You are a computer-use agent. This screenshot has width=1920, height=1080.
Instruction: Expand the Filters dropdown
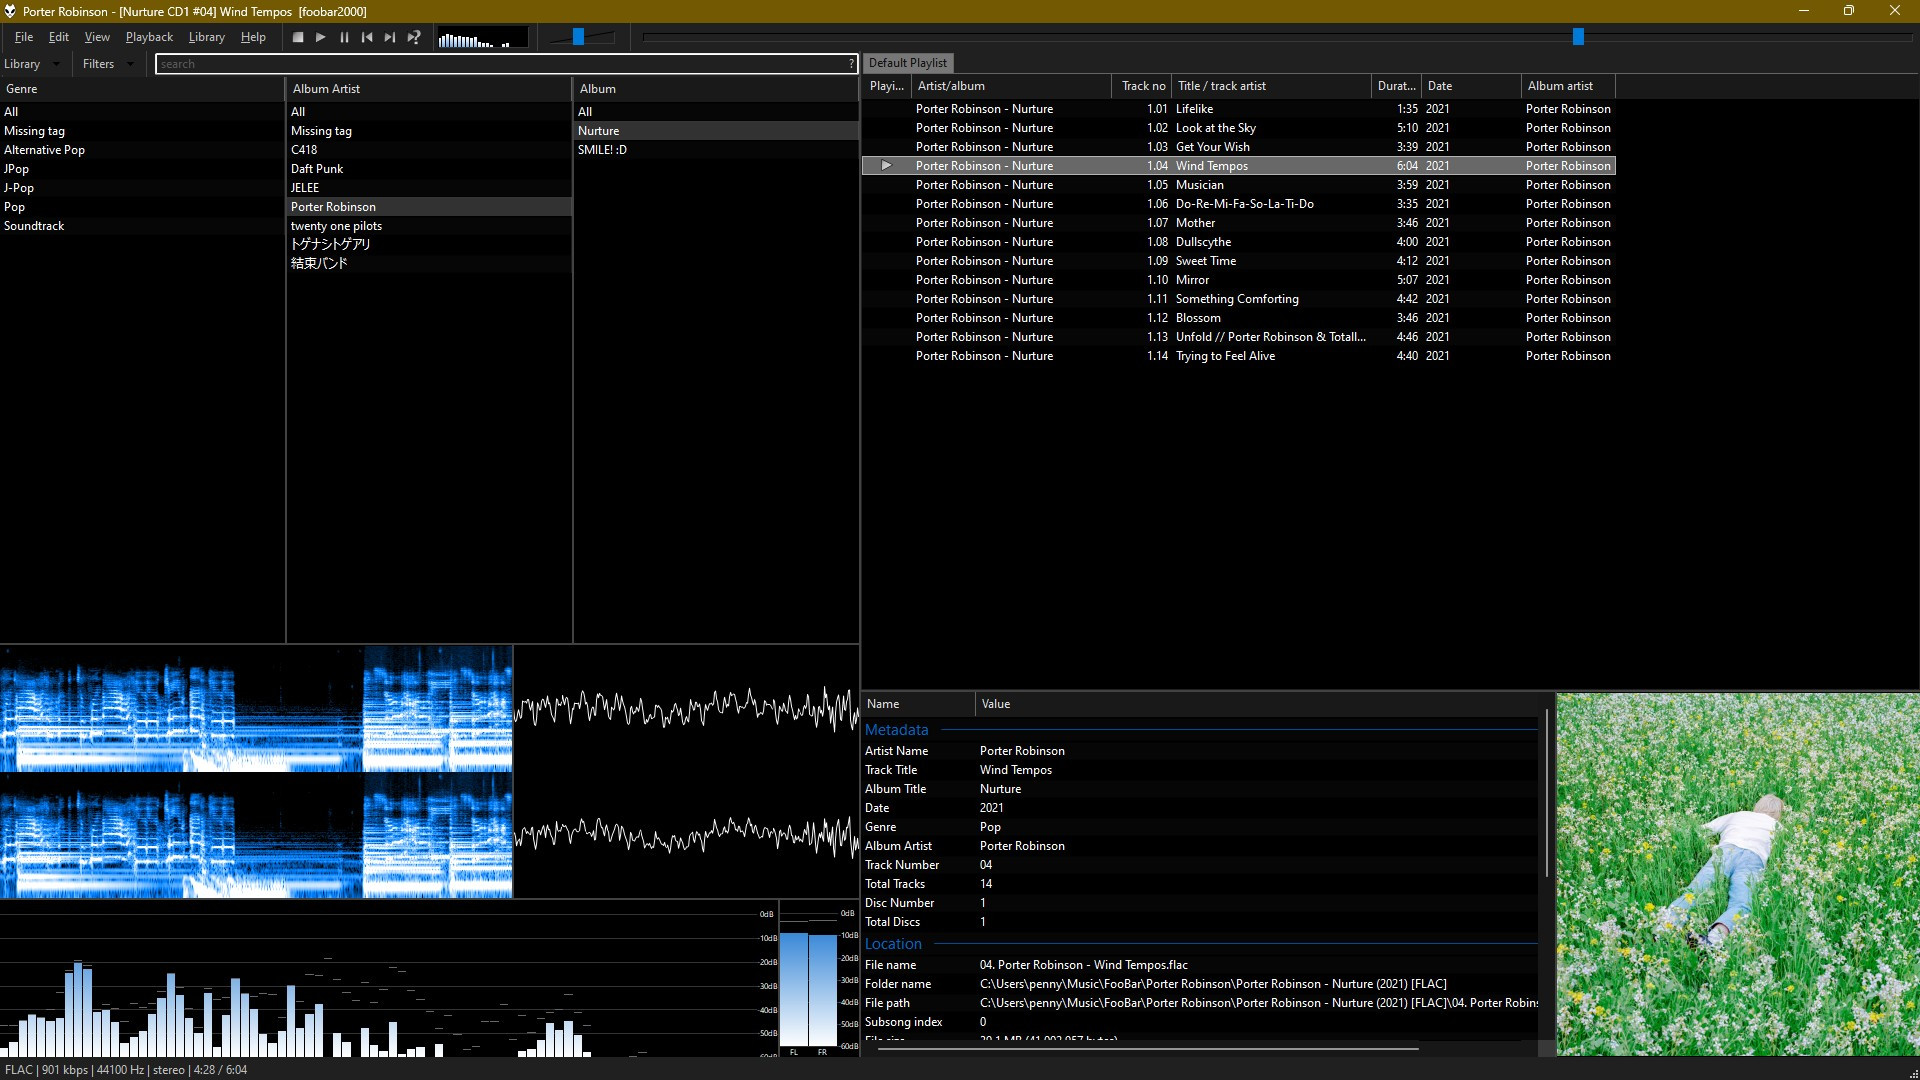[x=108, y=64]
